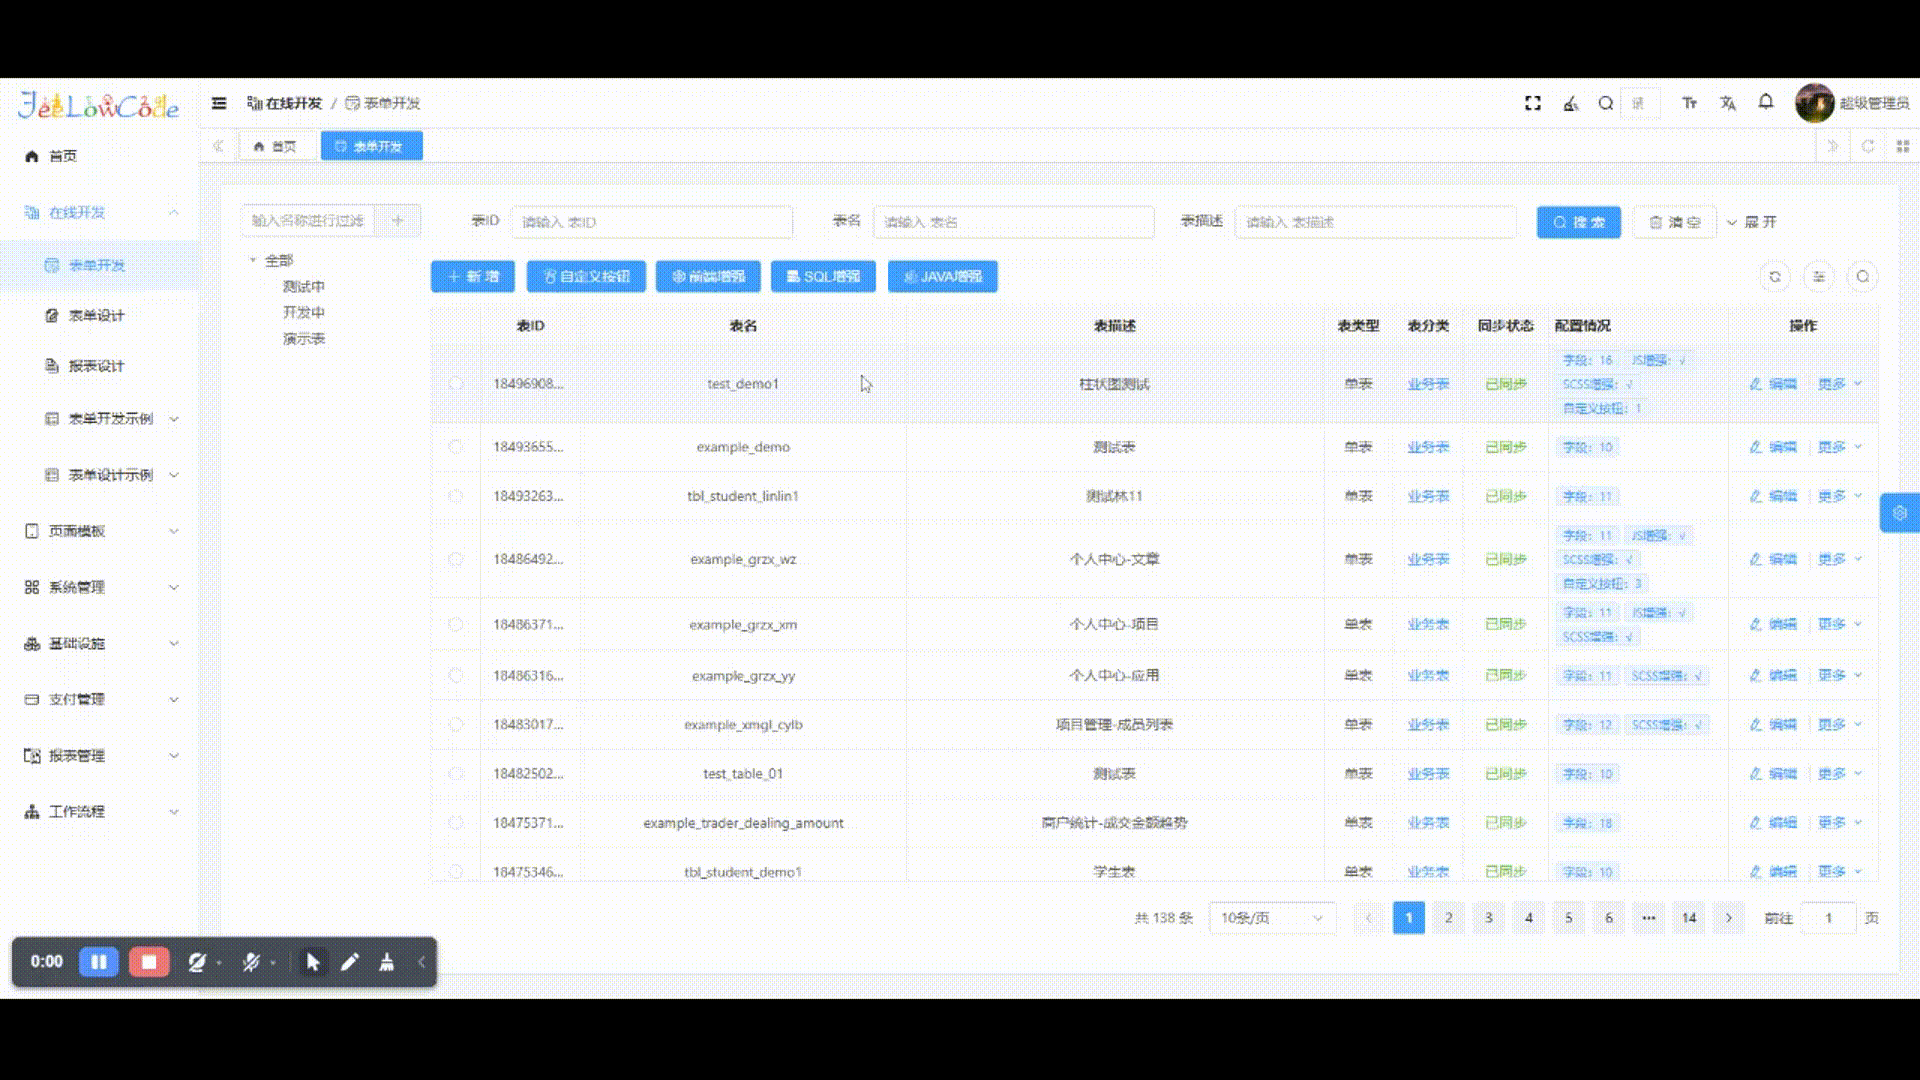
Task: Click the table refresh circular icon
Action: [1775, 277]
